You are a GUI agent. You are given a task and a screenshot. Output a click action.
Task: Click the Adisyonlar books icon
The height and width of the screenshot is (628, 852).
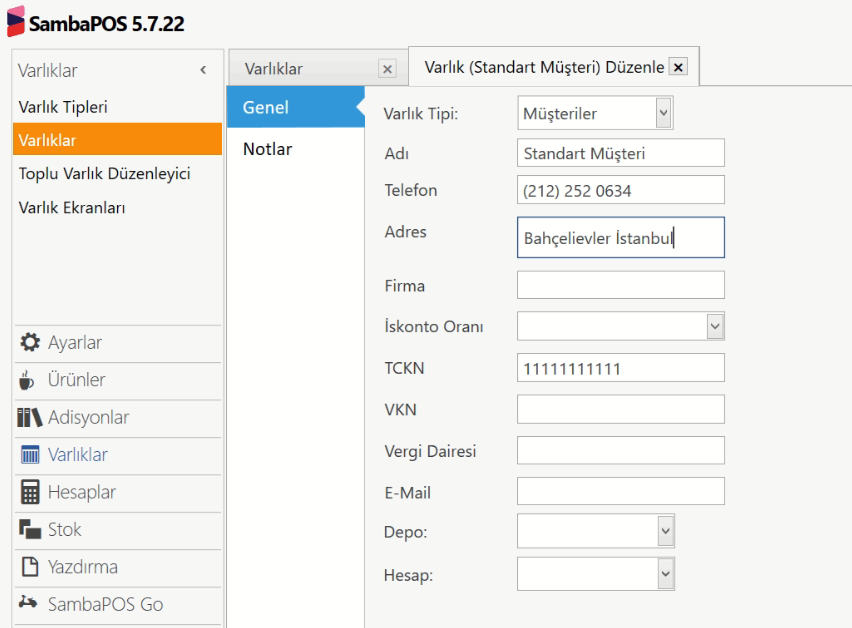coord(30,418)
